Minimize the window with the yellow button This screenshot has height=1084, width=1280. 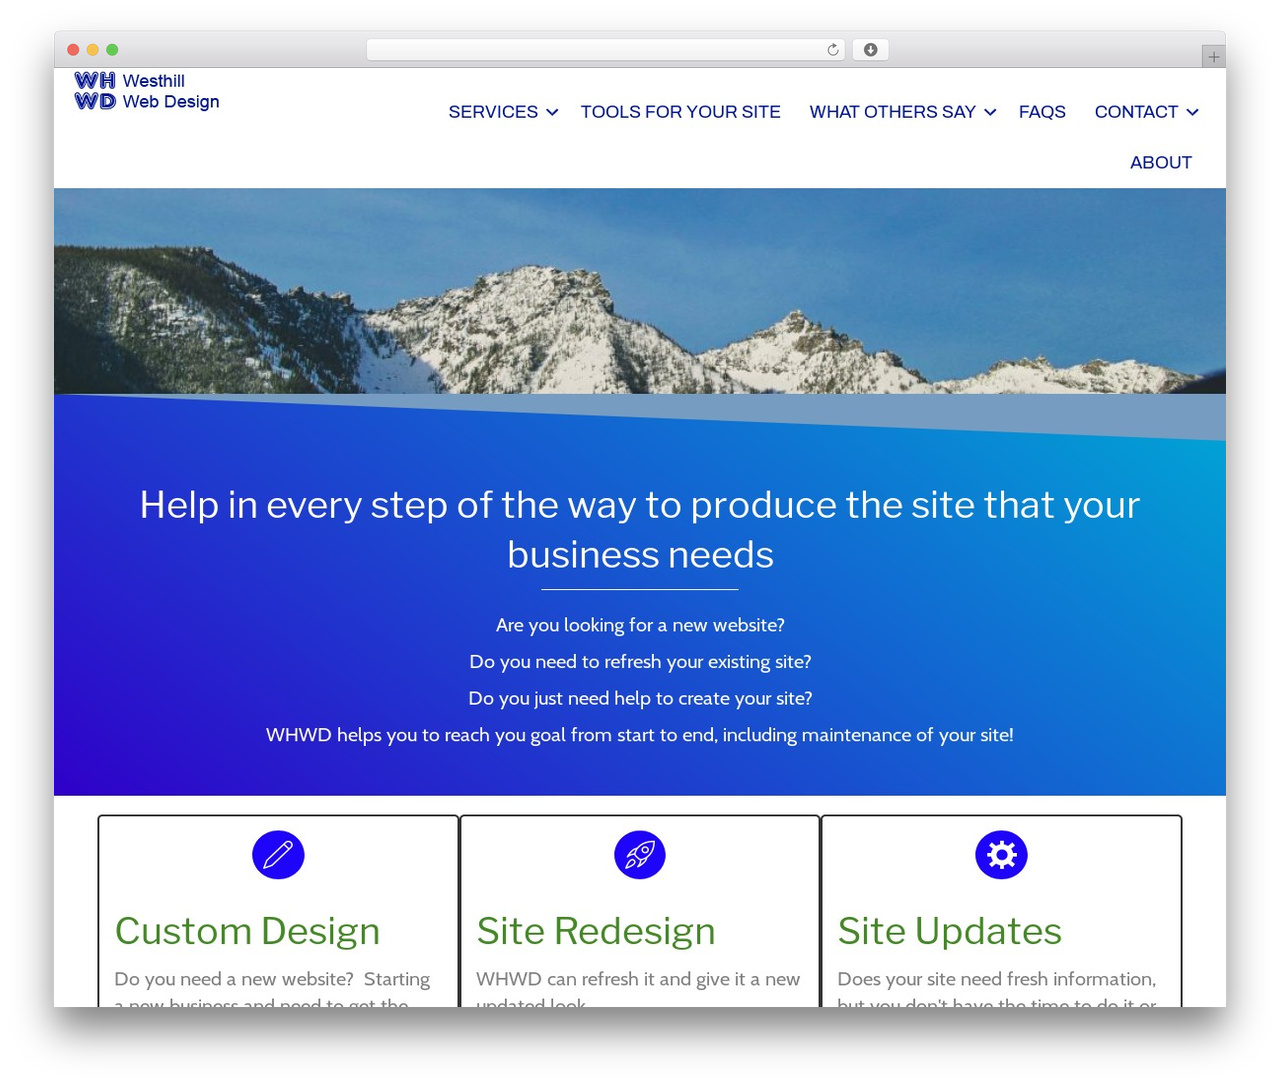click(x=93, y=50)
